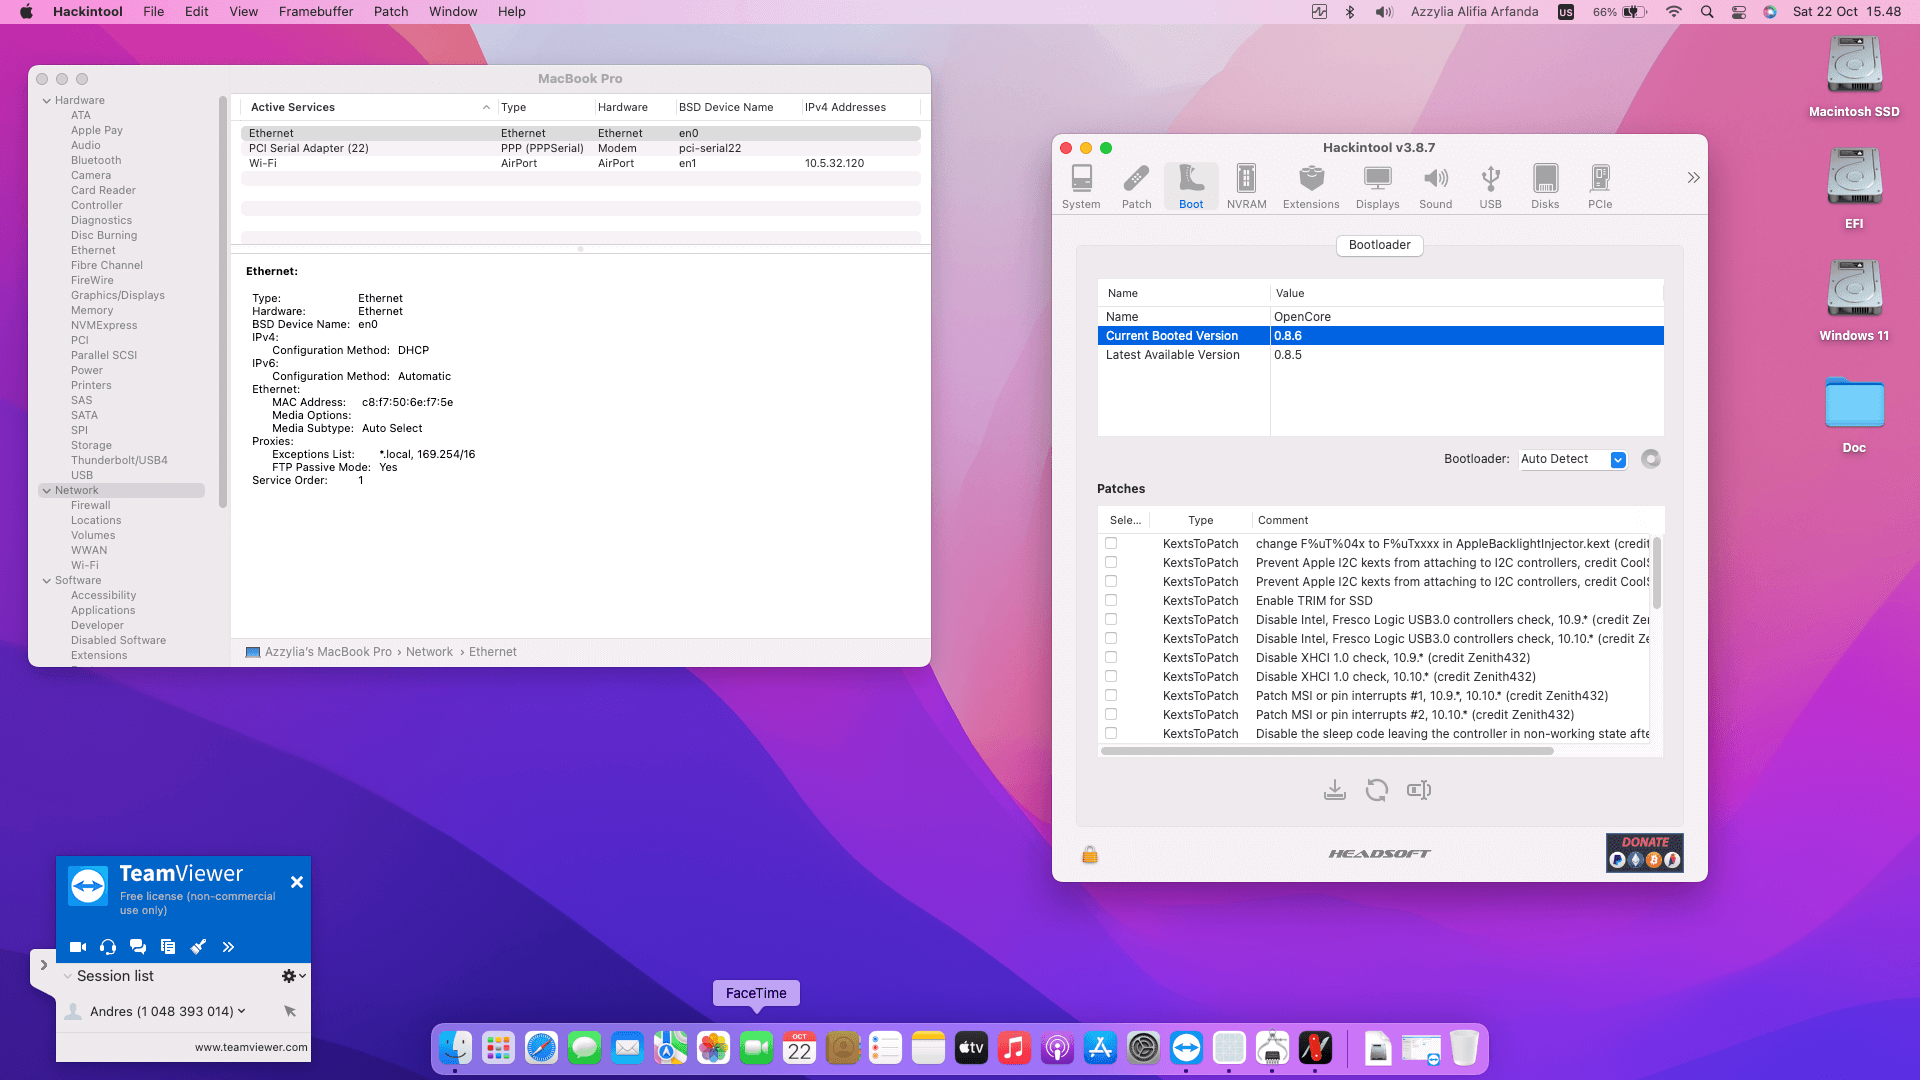Click the refresh icon below Patches list
The height and width of the screenshot is (1080, 1920).
click(1376, 790)
